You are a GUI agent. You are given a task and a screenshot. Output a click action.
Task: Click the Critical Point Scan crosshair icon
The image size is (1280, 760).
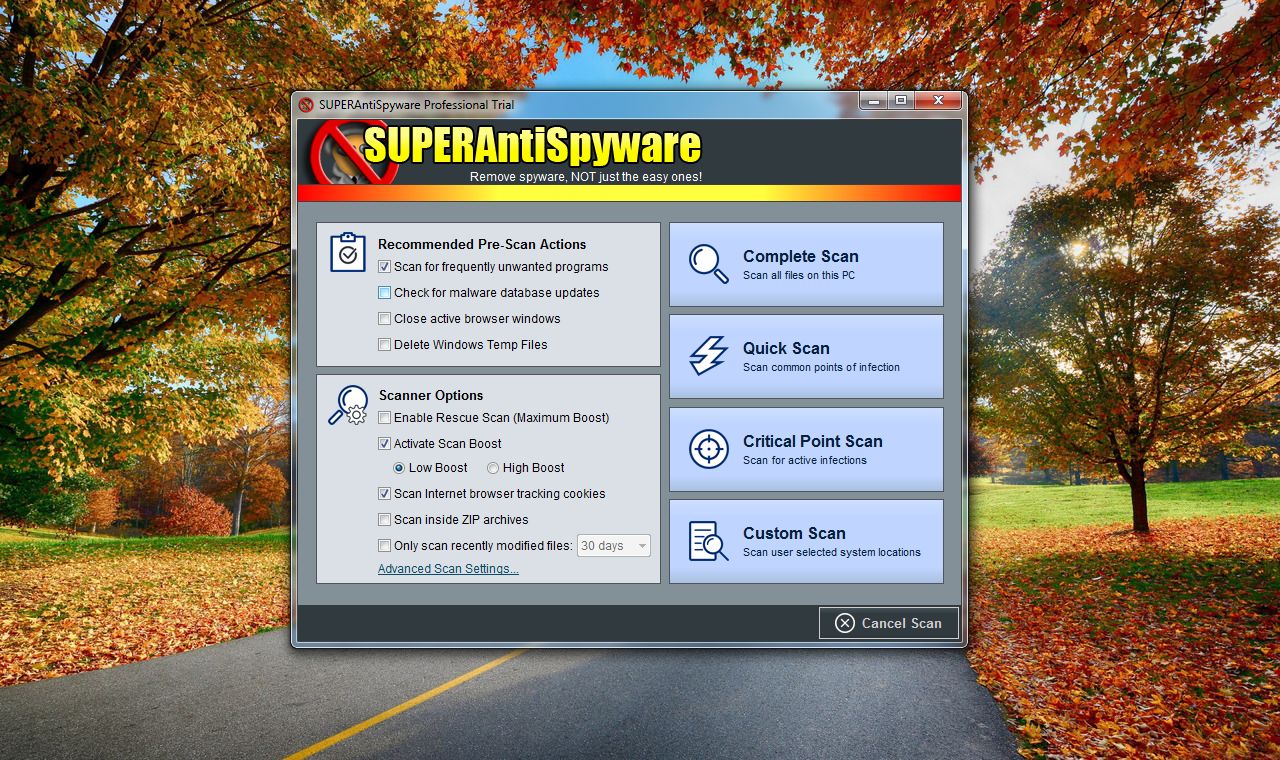click(x=709, y=449)
